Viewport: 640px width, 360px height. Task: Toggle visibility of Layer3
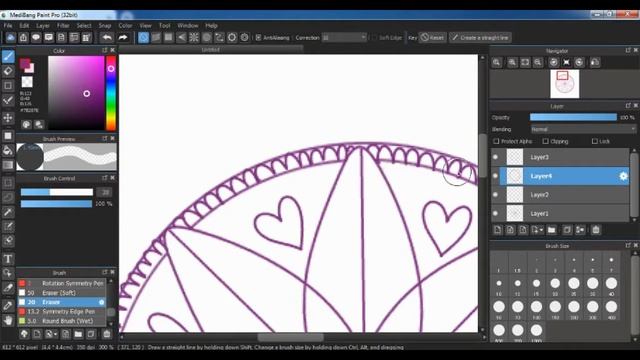coord(496,157)
